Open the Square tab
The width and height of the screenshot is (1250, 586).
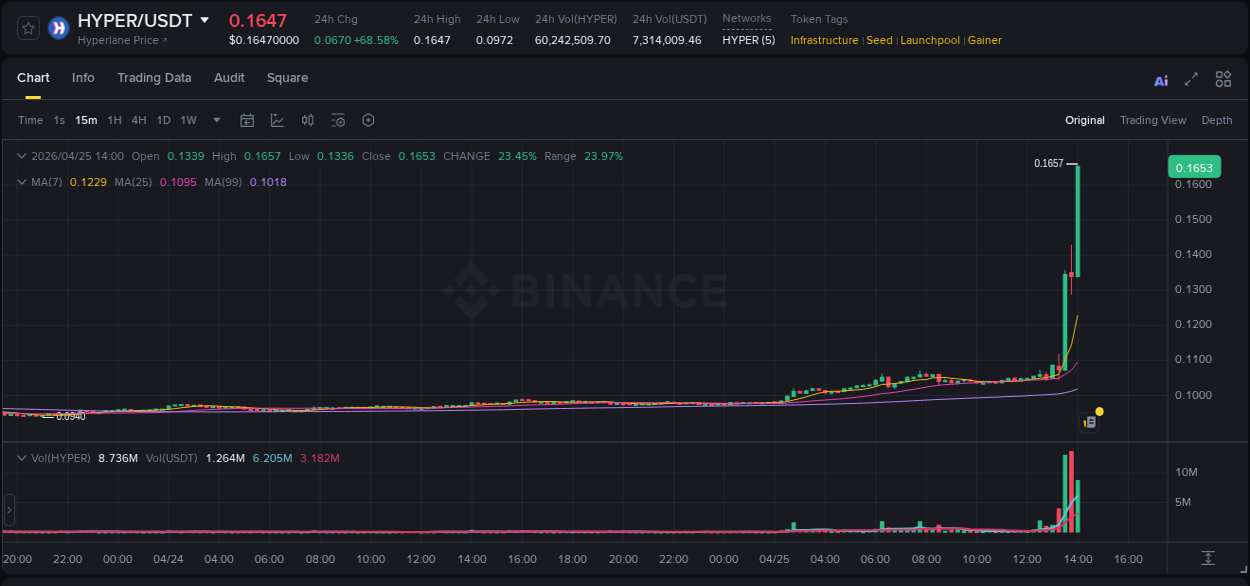coord(287,78)
